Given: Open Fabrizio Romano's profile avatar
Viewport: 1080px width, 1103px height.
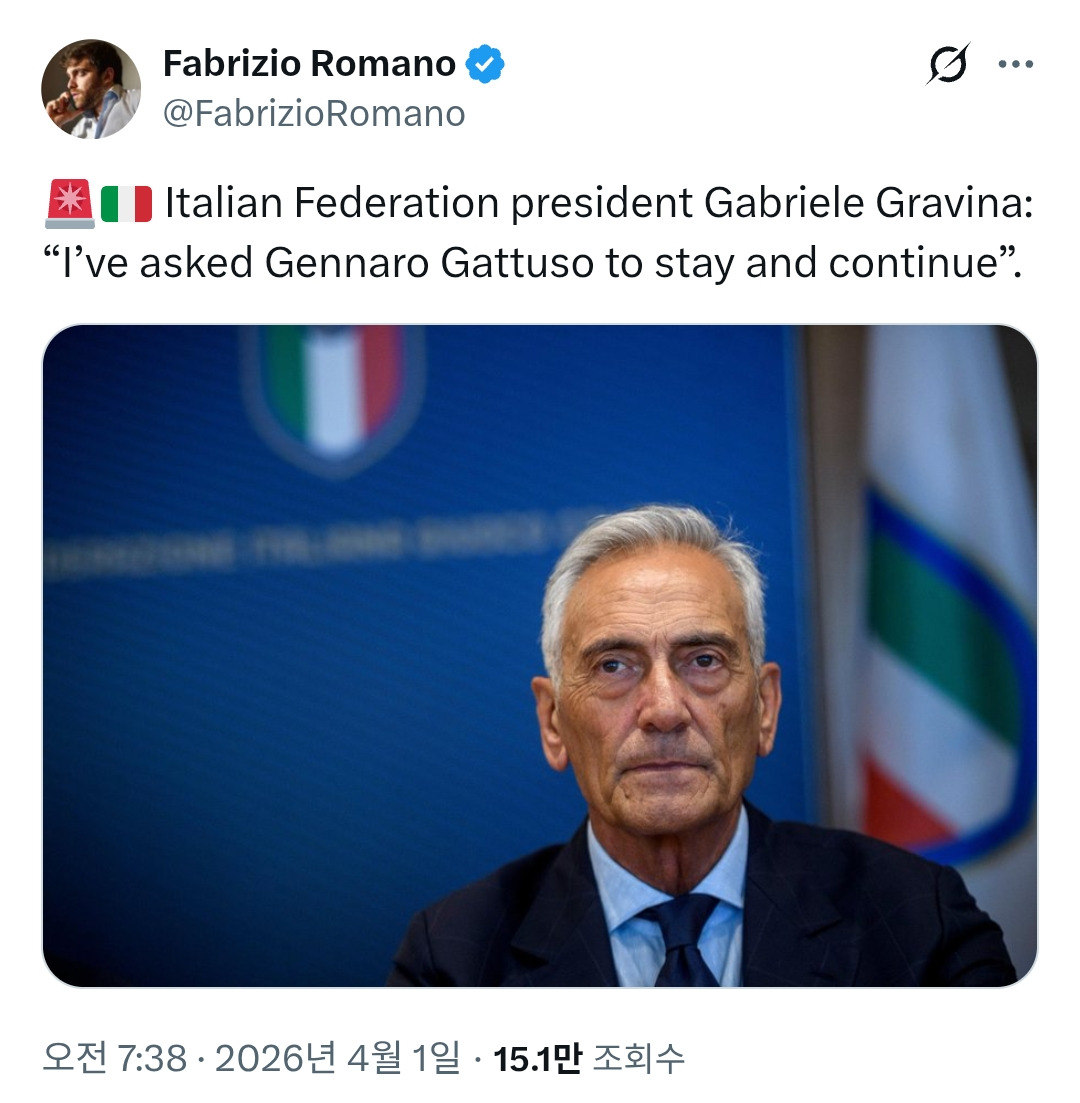Looking at the screenshot, I should (x=90, y=89).
